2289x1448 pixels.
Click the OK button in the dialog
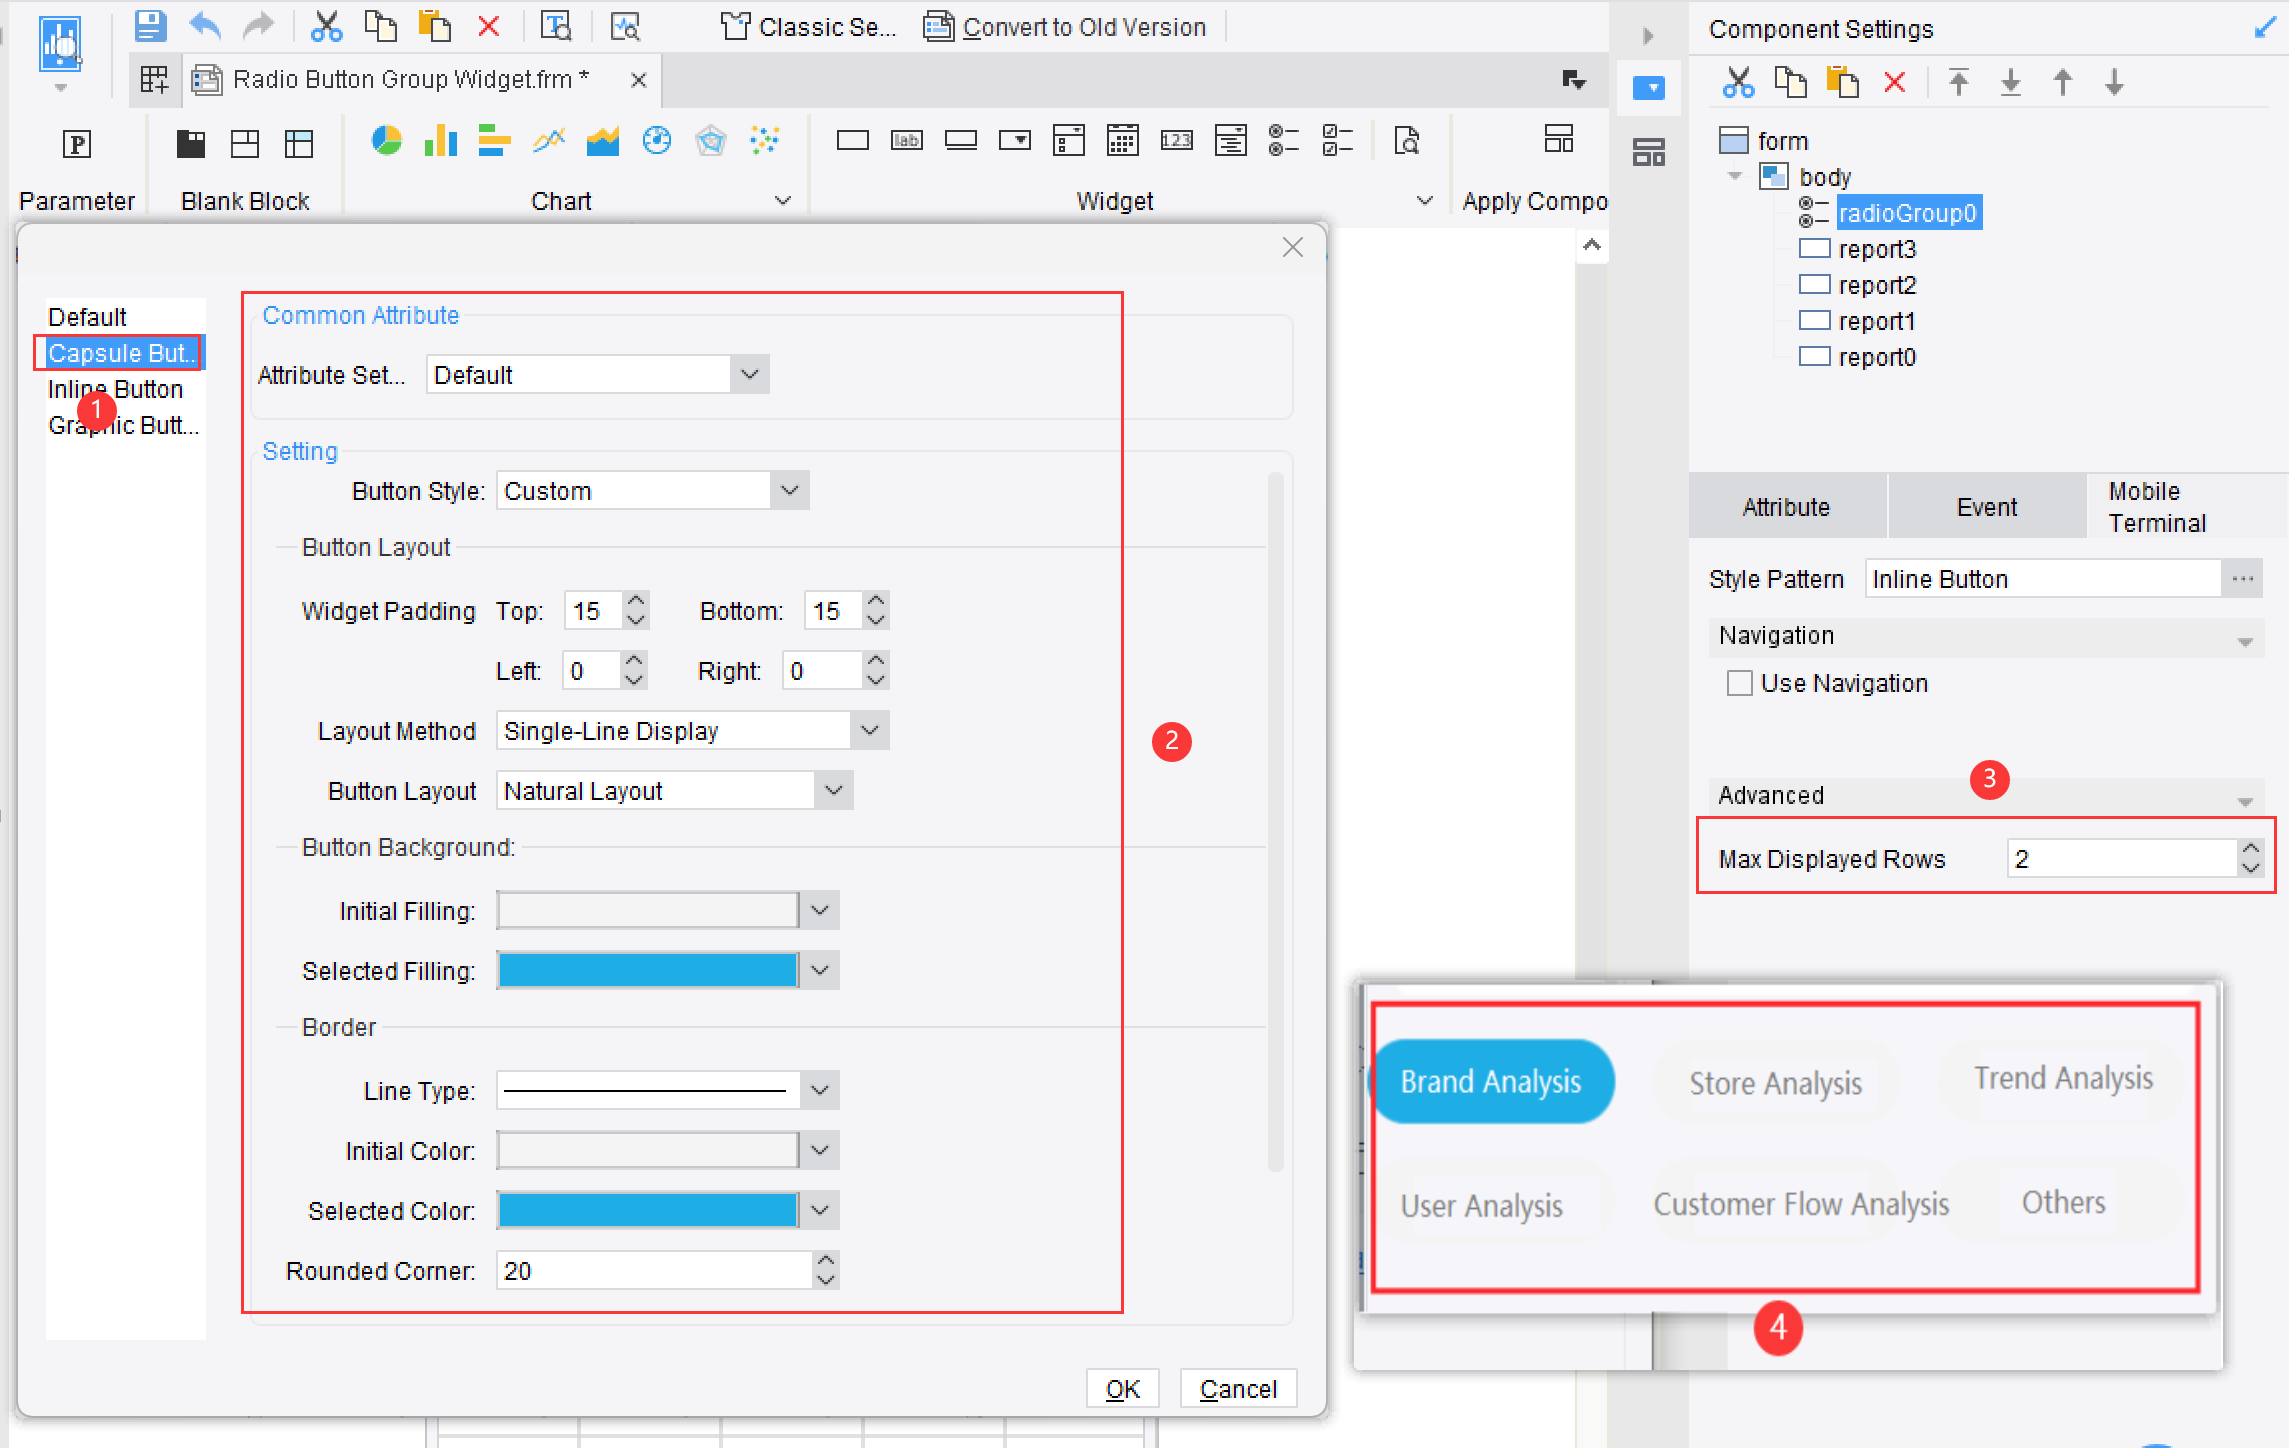[1122, 1388]
